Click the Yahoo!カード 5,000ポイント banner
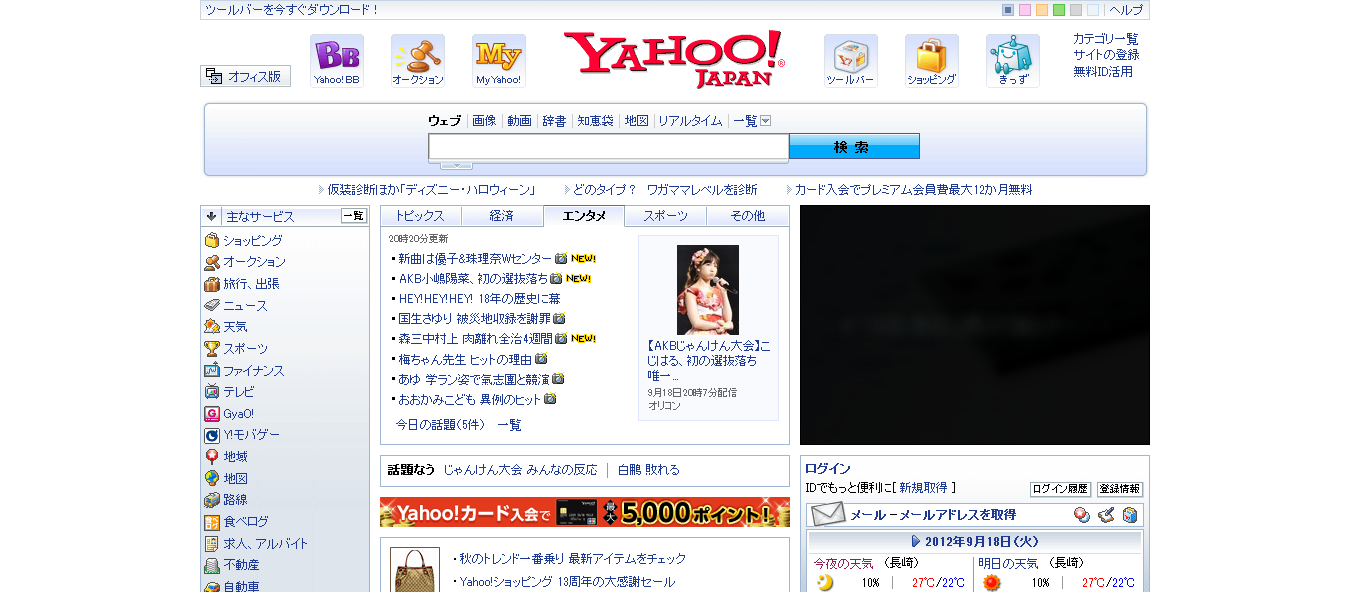 coord(585,513)
